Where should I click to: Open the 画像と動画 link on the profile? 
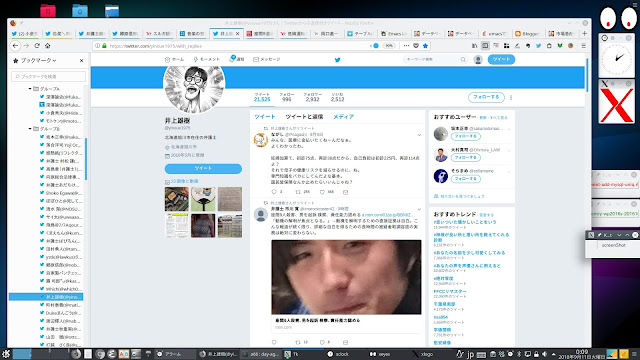coord(184,181)
